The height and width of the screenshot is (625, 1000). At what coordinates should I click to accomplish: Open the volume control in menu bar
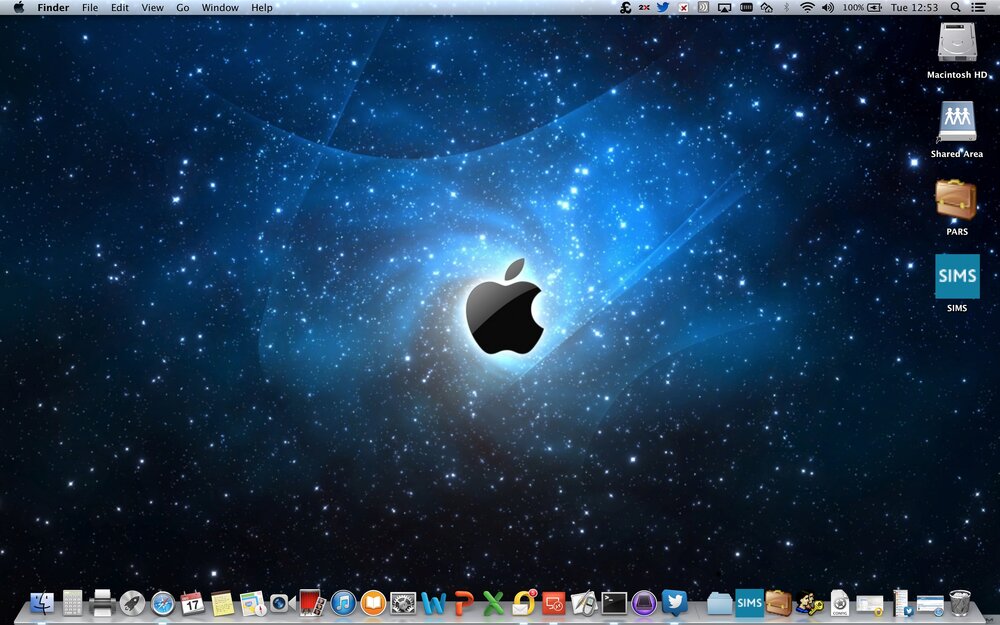coord(828,8)
